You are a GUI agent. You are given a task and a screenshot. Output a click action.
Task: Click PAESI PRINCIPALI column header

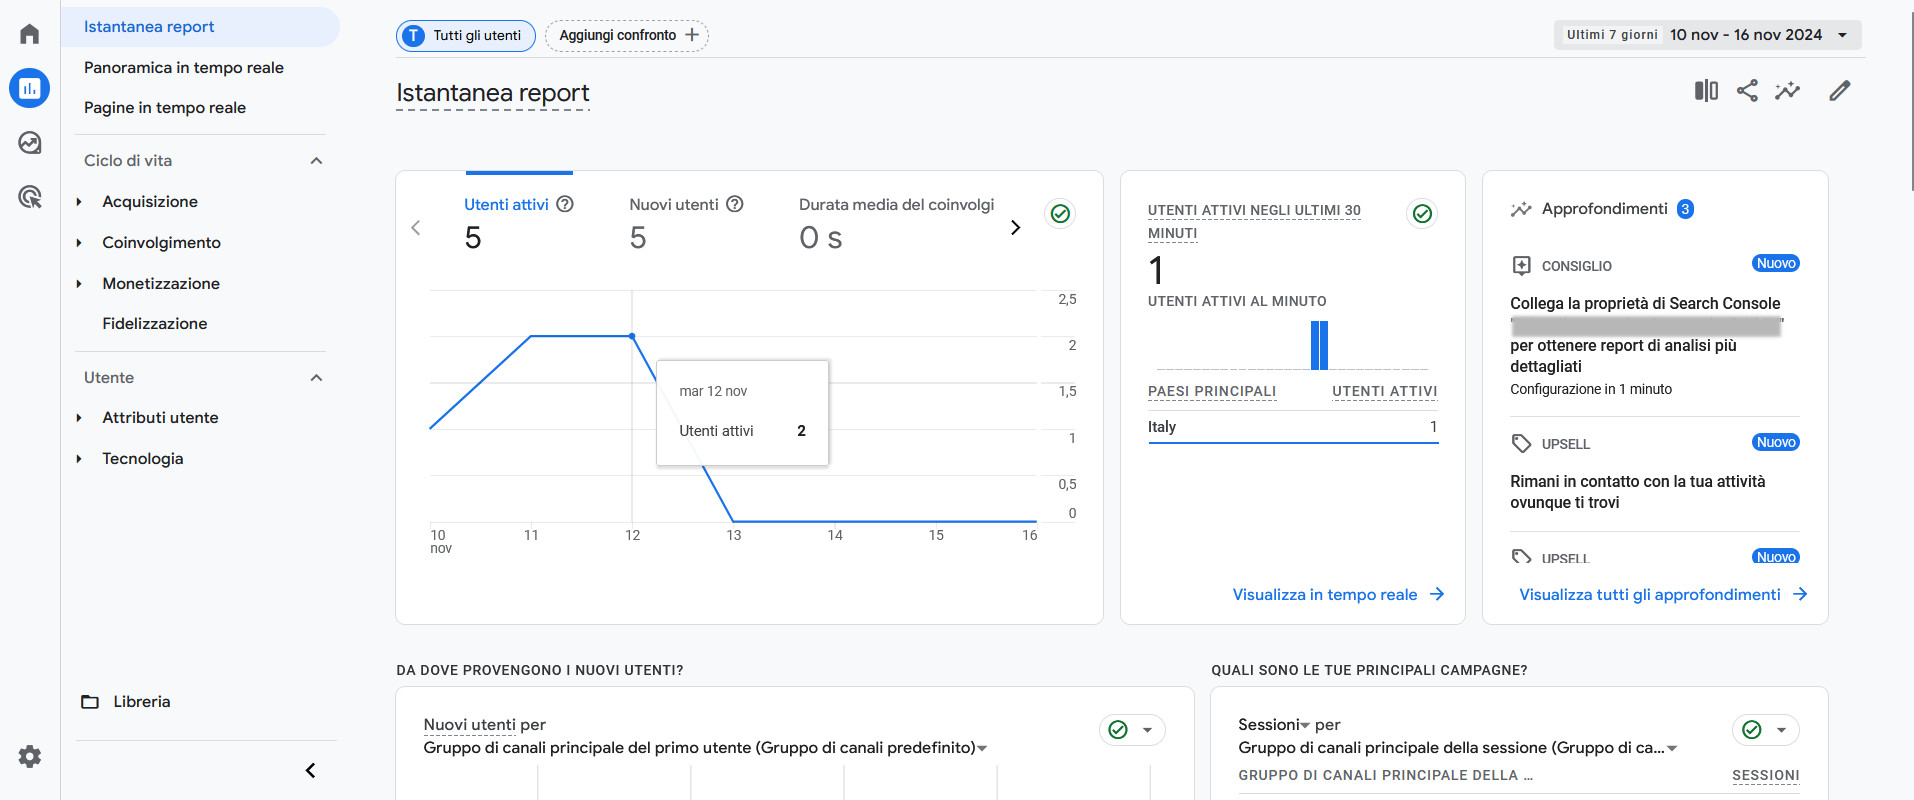tap(1212, 391)
